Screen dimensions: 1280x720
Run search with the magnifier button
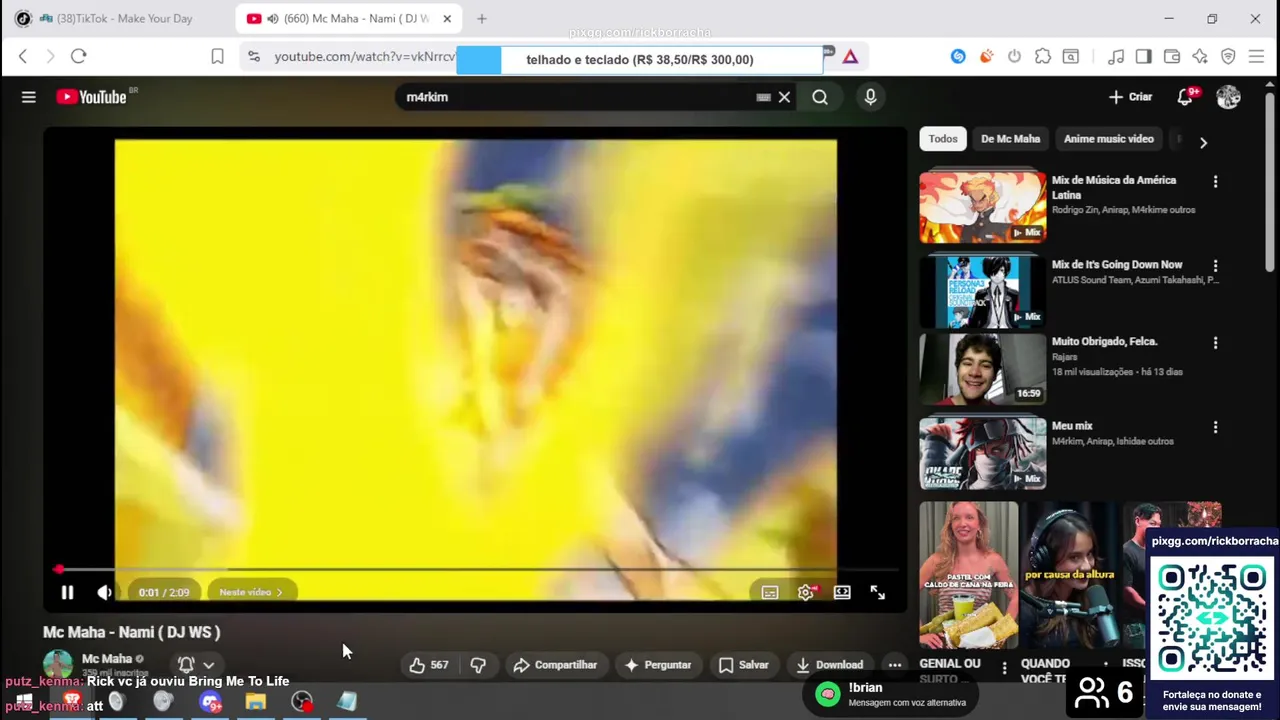(820, 97)
